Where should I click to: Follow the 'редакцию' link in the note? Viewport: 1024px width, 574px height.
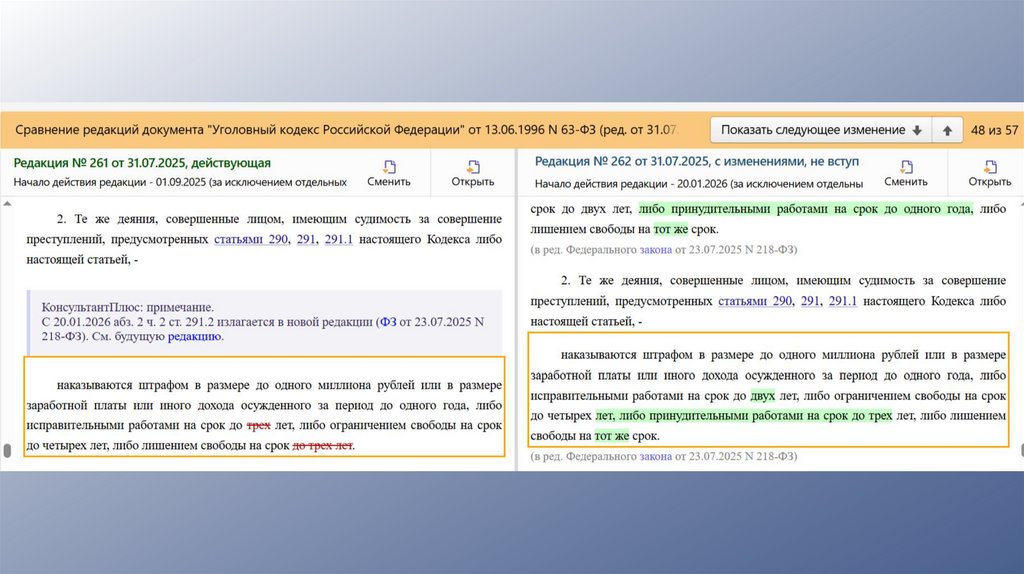tap(195, 336)
